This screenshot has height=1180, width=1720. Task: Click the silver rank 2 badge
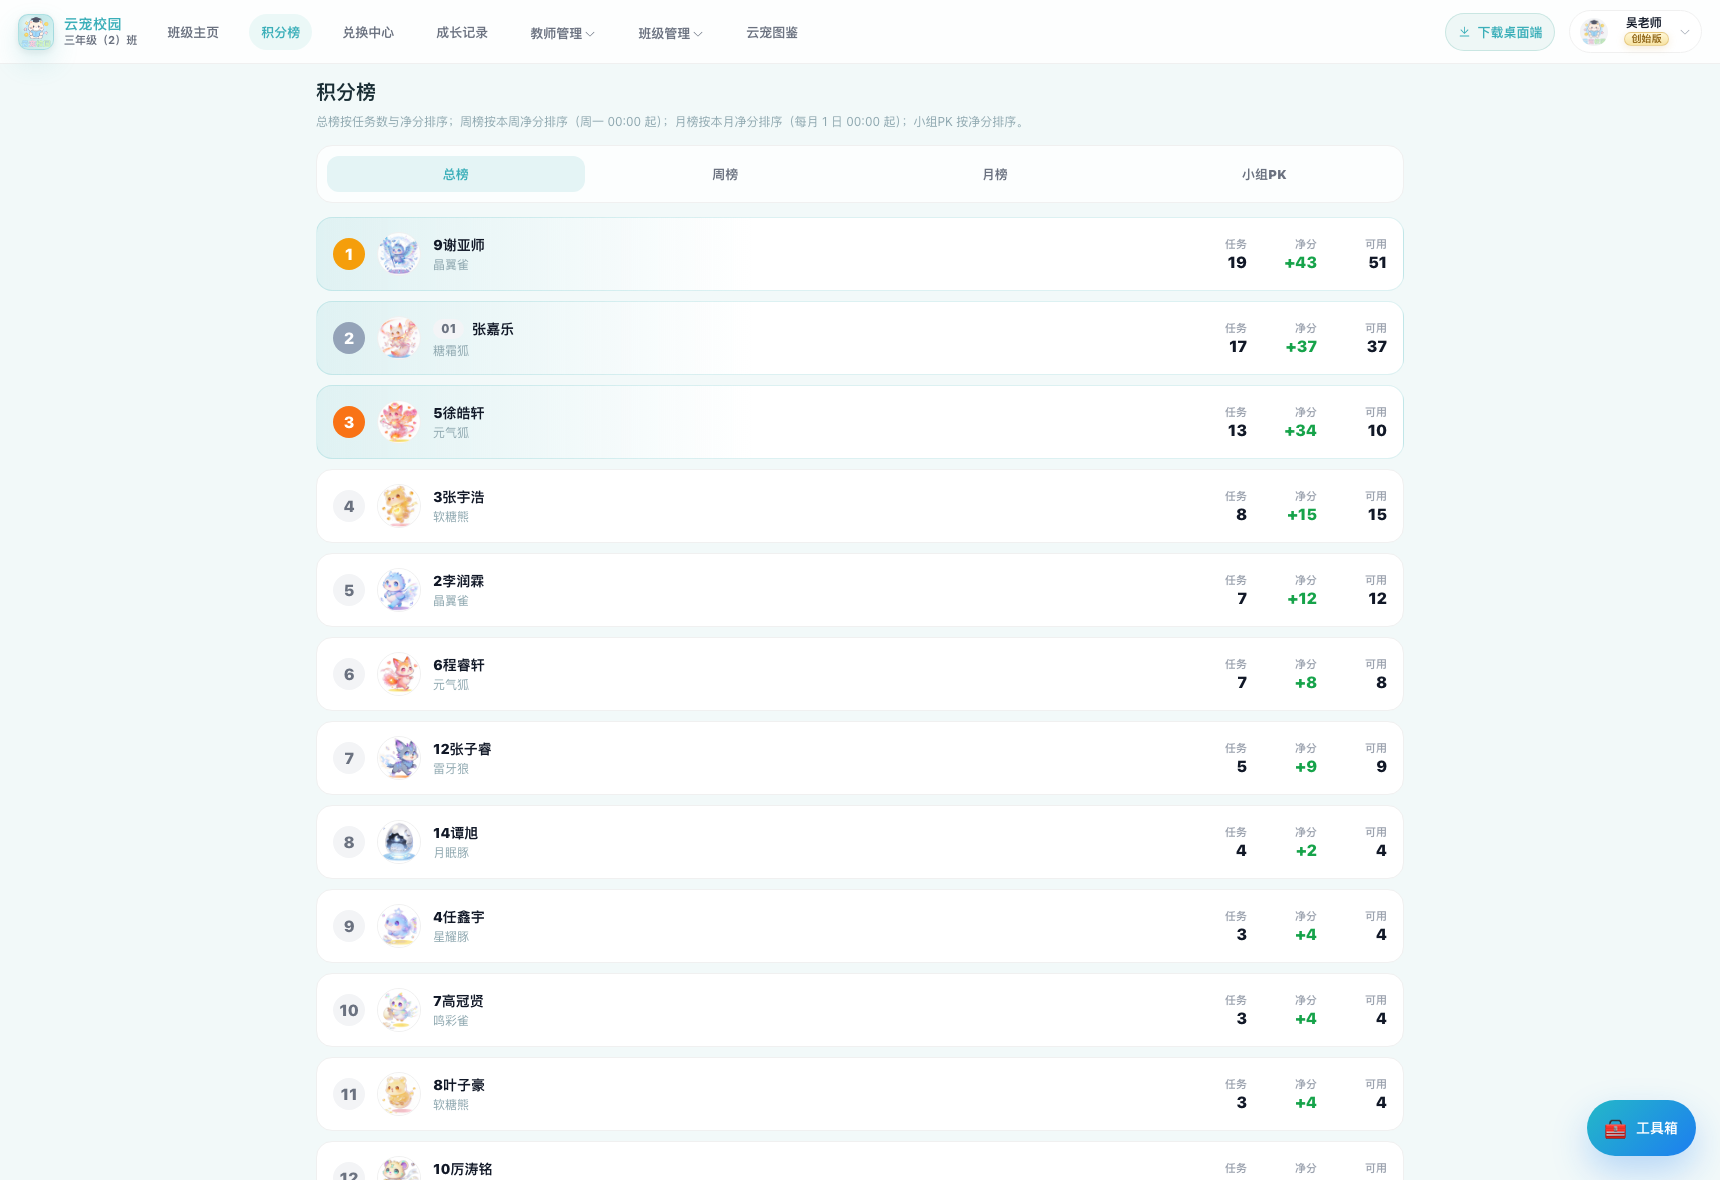click(x=349, y=338)
